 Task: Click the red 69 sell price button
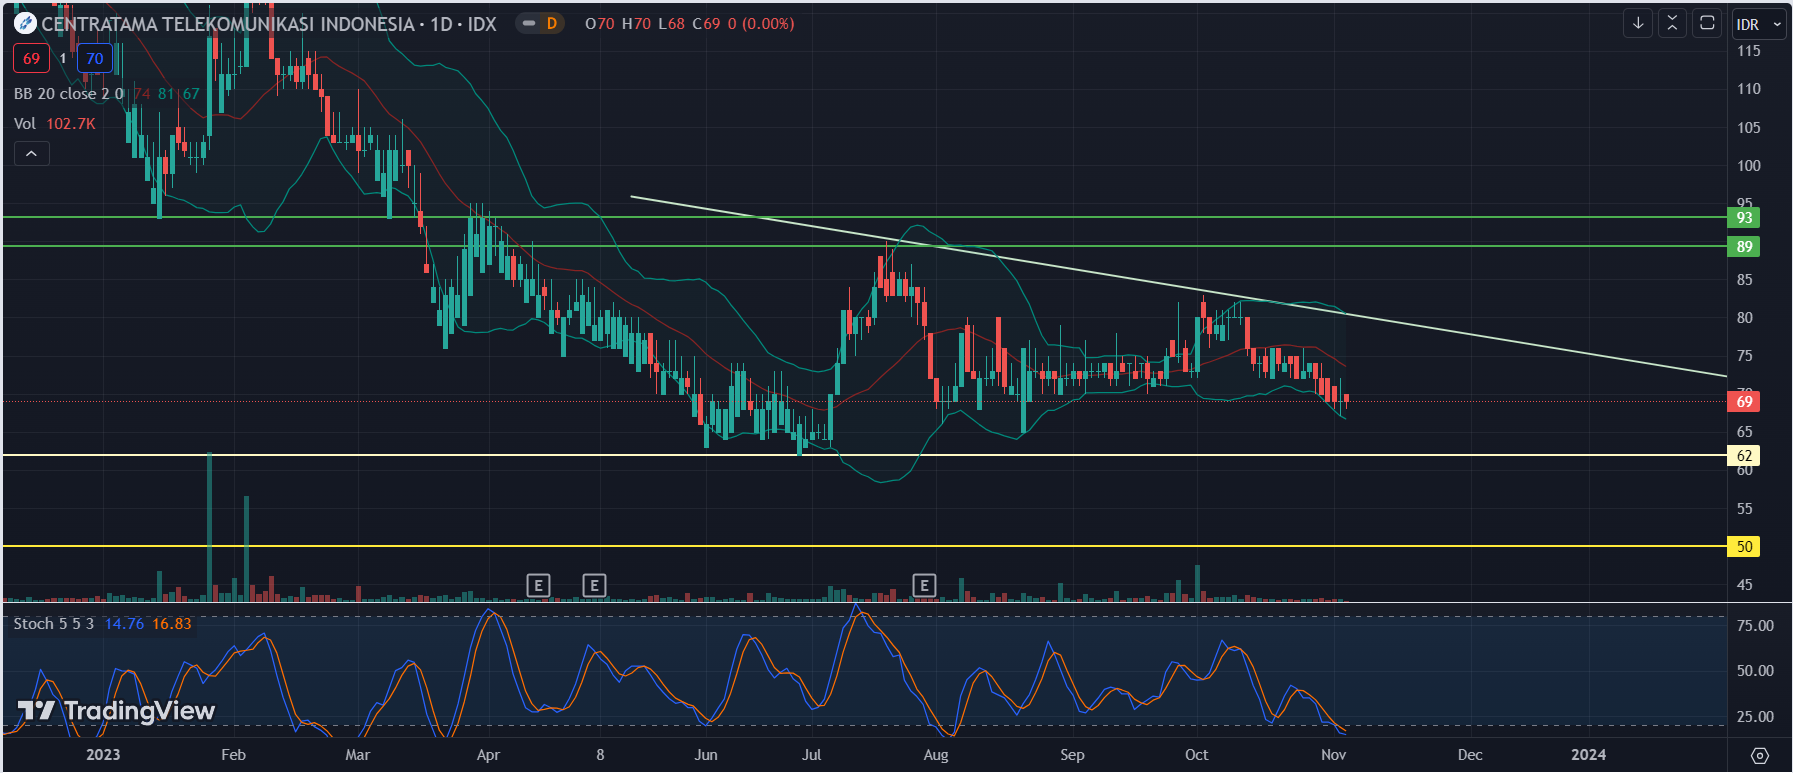[x=31, y=59]
